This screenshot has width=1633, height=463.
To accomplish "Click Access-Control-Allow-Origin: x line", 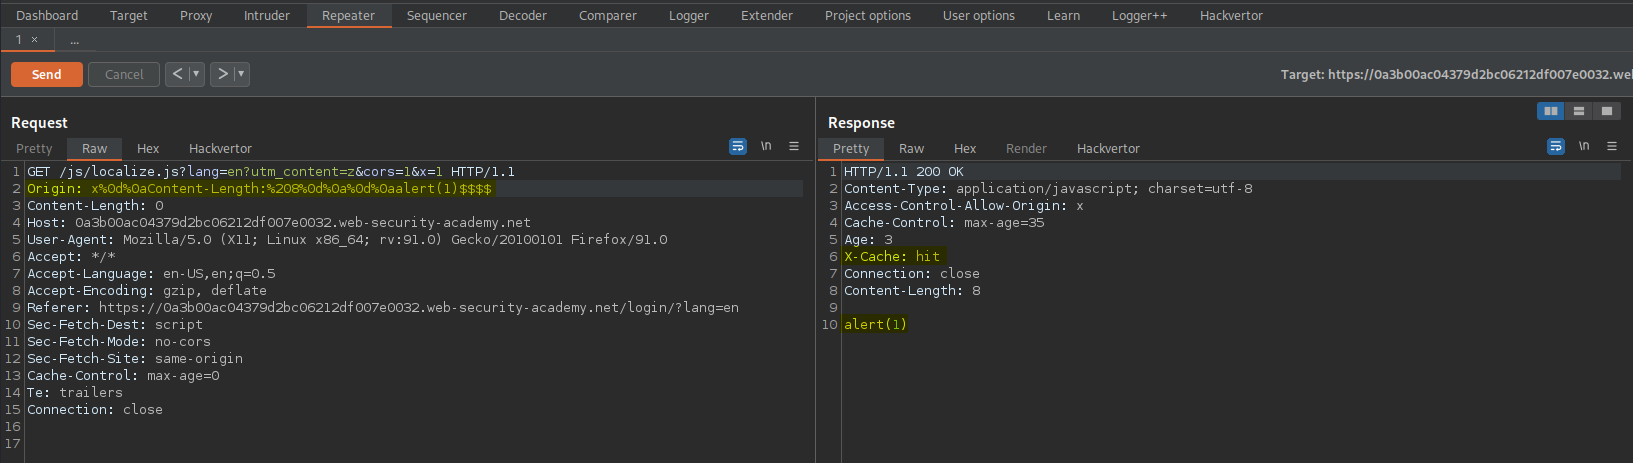I will [x=964, y=205].
